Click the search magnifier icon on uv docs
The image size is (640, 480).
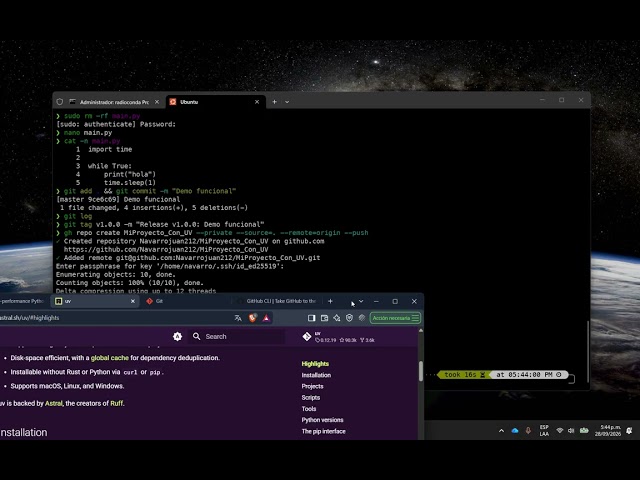(x=196, y=336)
